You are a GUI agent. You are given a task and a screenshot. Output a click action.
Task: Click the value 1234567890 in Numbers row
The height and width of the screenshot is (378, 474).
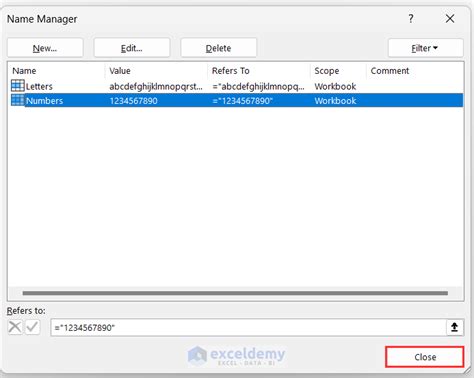(133, 101)
